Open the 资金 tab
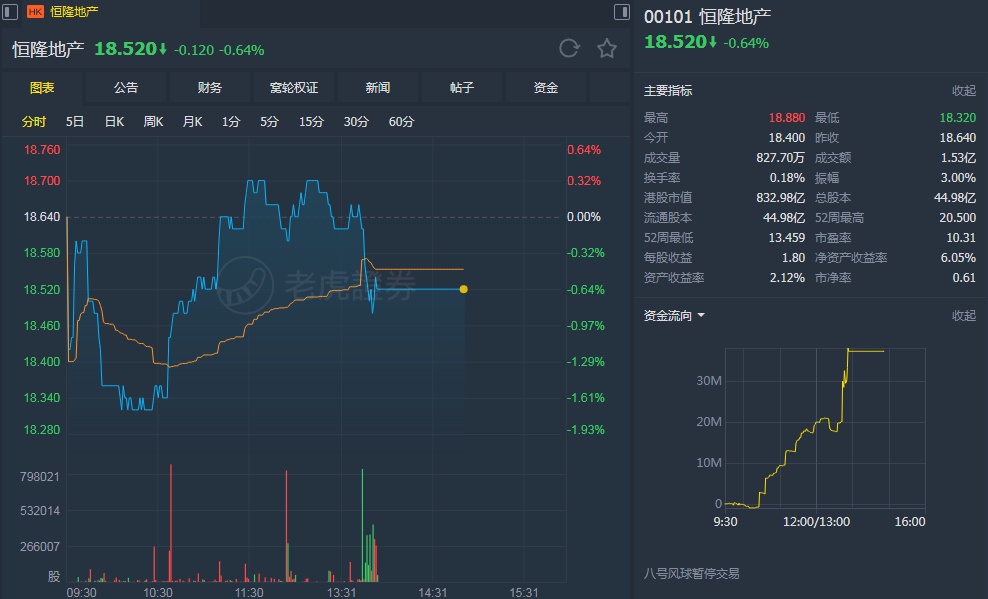 (x=546, y=88)
